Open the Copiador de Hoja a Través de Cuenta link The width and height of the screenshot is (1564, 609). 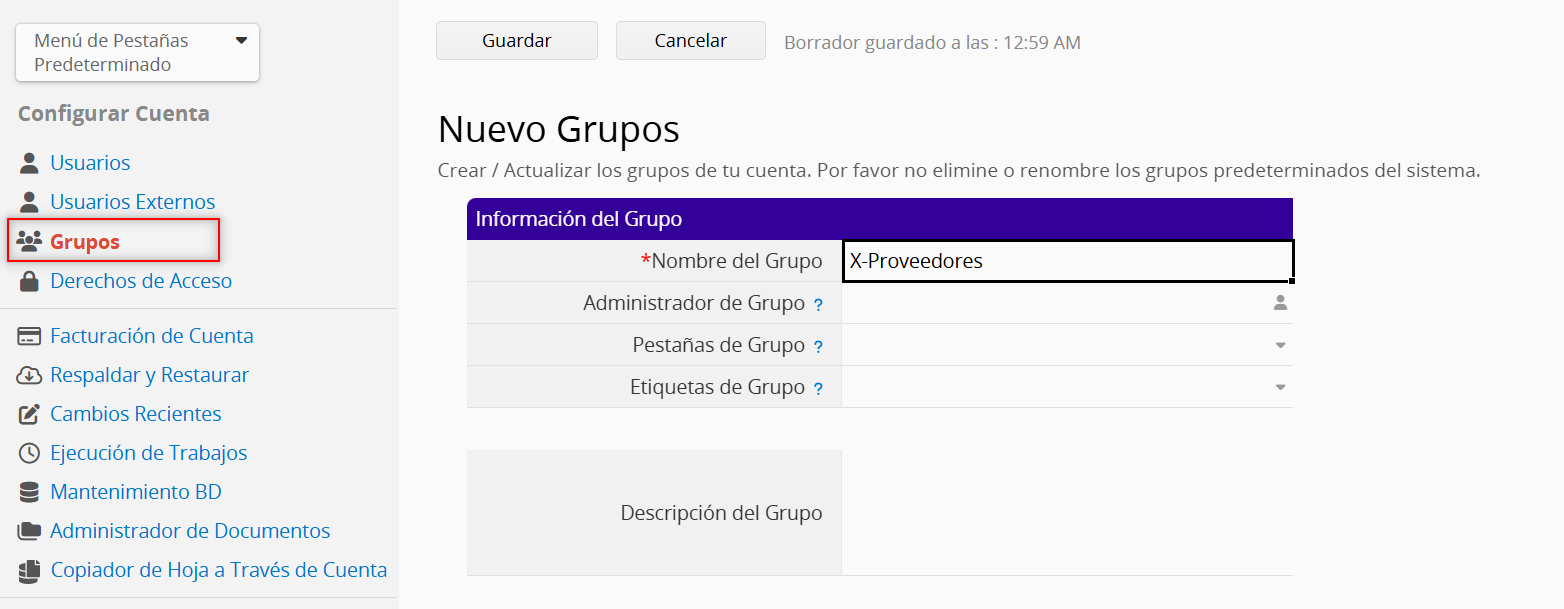click(218, 570)
